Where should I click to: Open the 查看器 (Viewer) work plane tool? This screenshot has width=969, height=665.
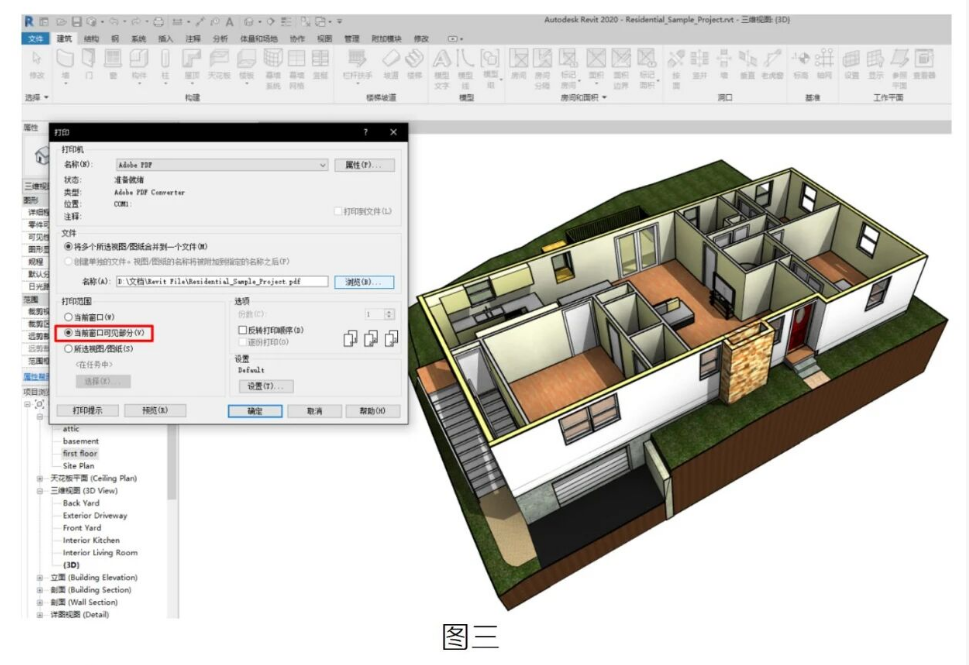924,64
